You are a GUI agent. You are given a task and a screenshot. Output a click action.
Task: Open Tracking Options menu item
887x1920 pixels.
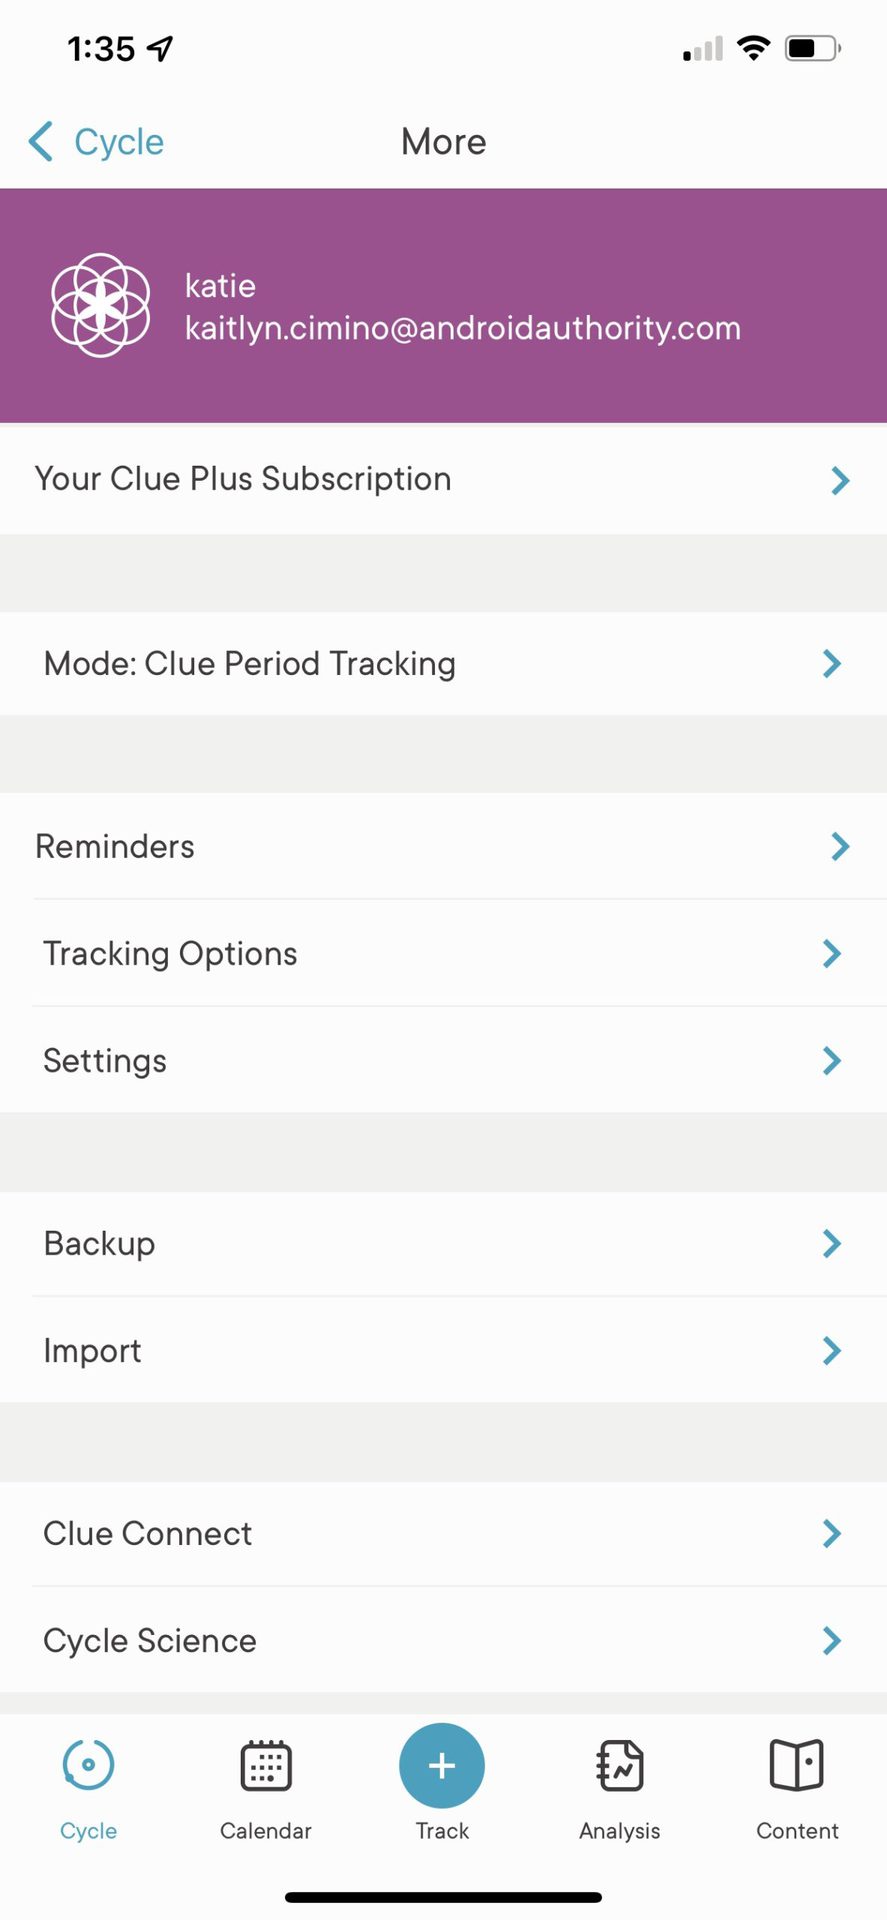[170, 954]
